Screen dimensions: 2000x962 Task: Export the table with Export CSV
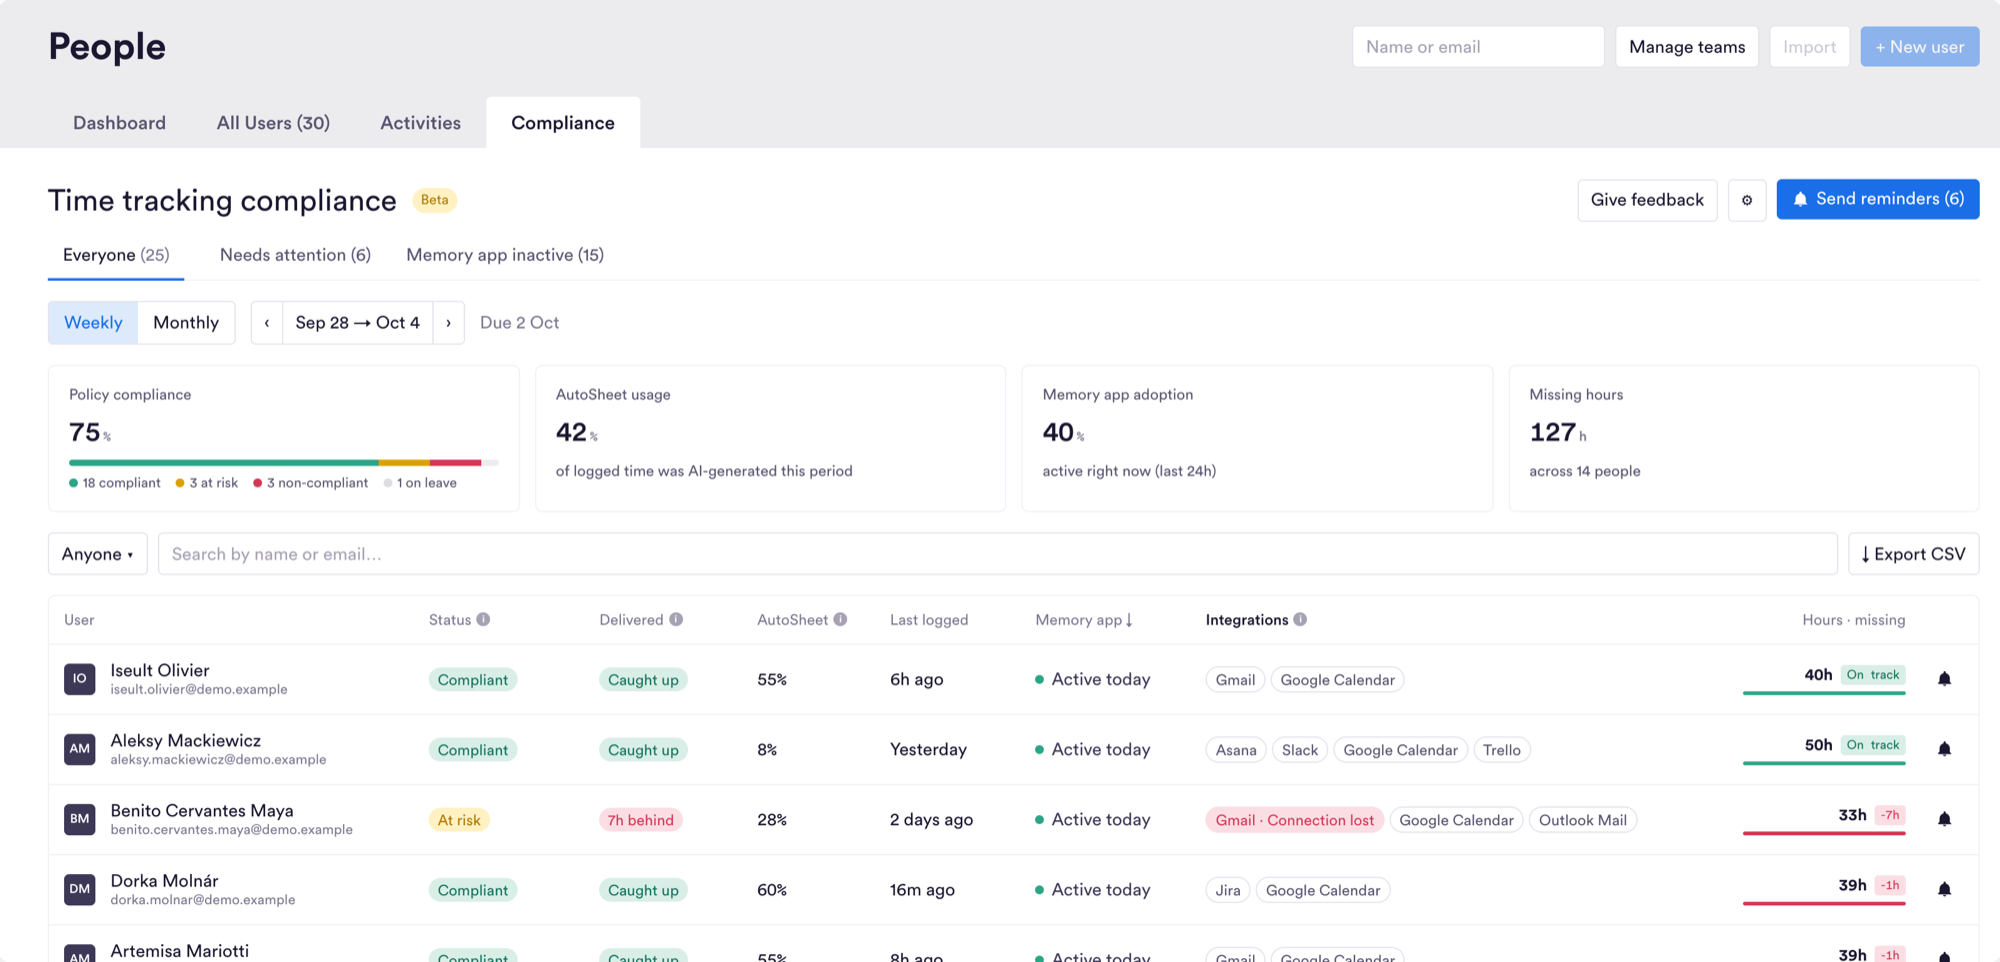(x=1914, y=554)
